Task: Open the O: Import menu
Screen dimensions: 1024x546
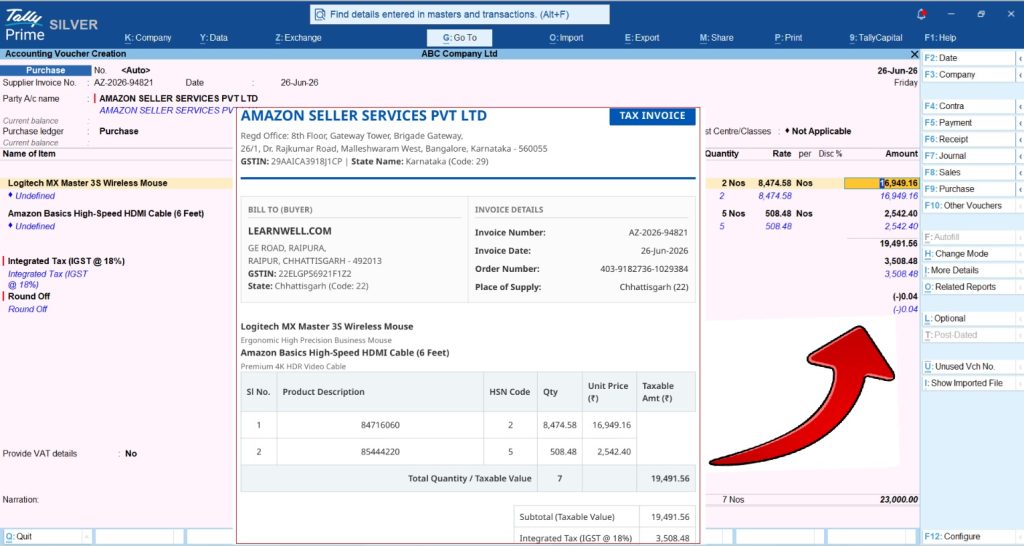Action: point(566,38)
